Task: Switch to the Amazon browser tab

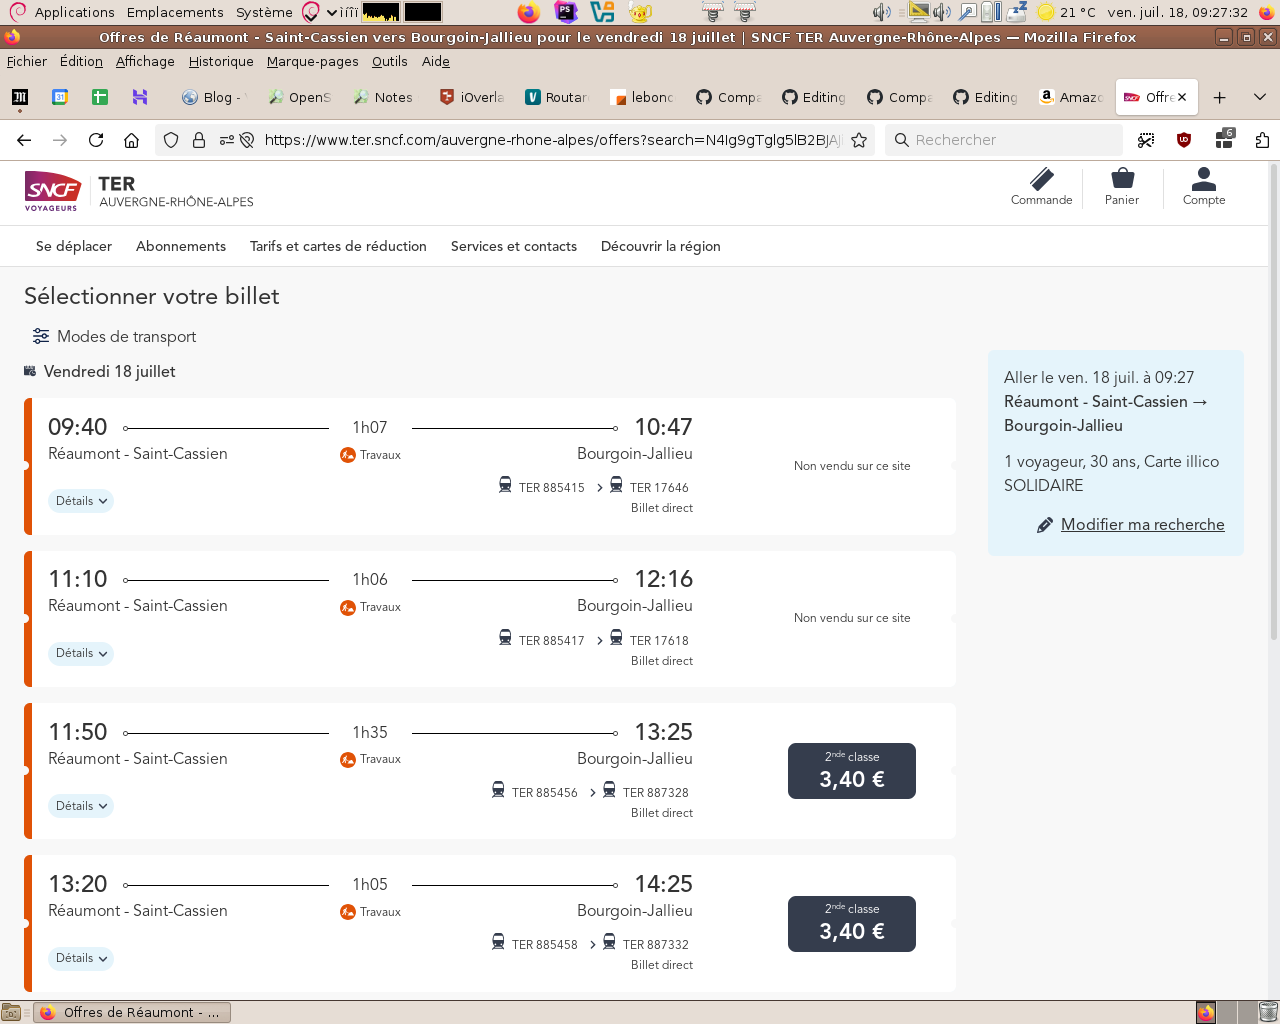Action: click(x=1070, y=97)
